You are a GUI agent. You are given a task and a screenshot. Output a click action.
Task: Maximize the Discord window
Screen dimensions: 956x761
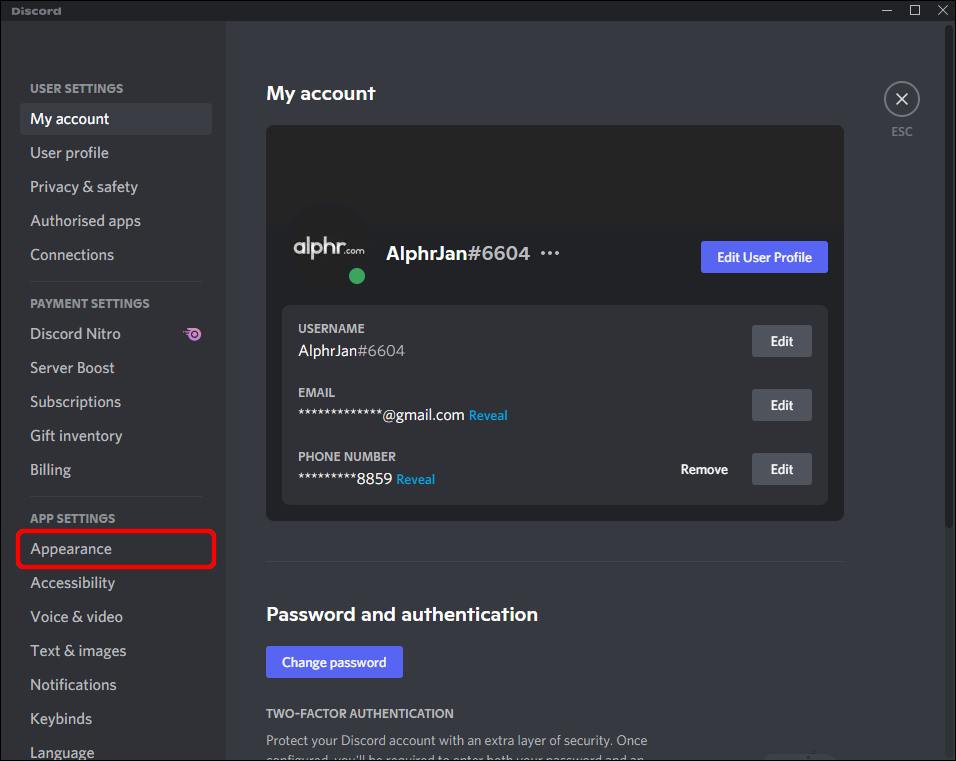914,10
